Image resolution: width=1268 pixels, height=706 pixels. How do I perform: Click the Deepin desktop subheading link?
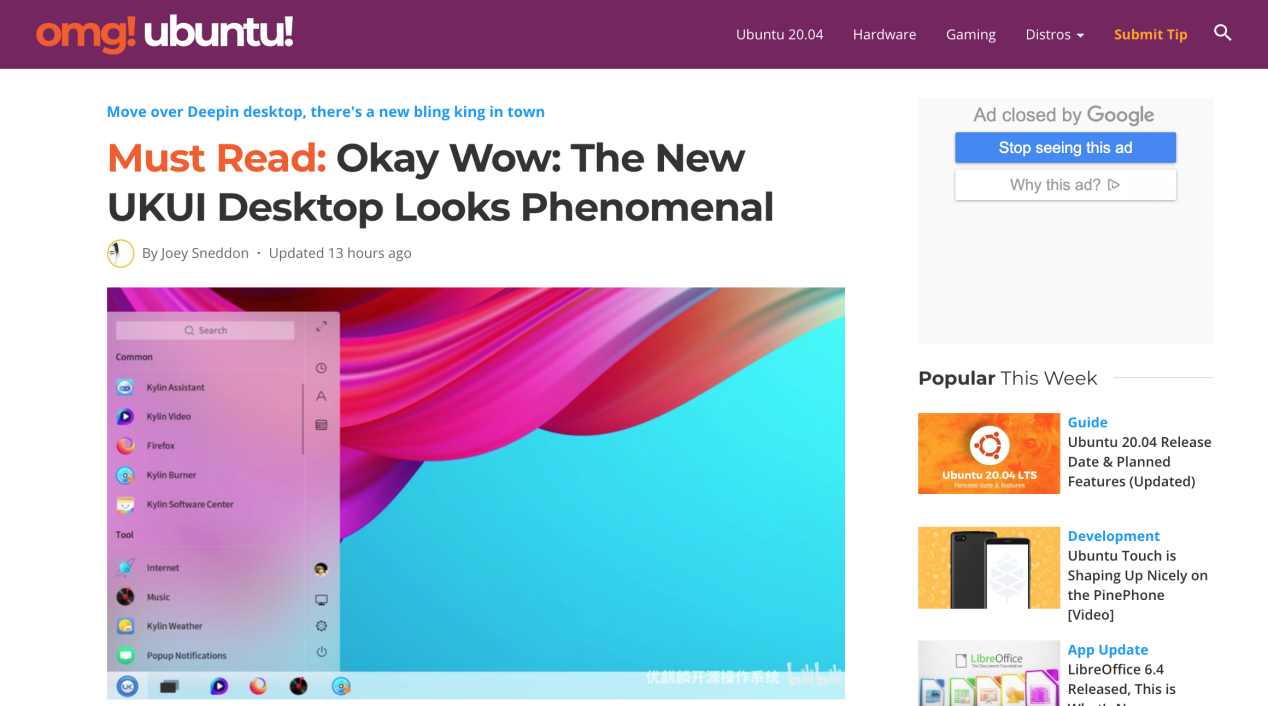coord(326,112)
